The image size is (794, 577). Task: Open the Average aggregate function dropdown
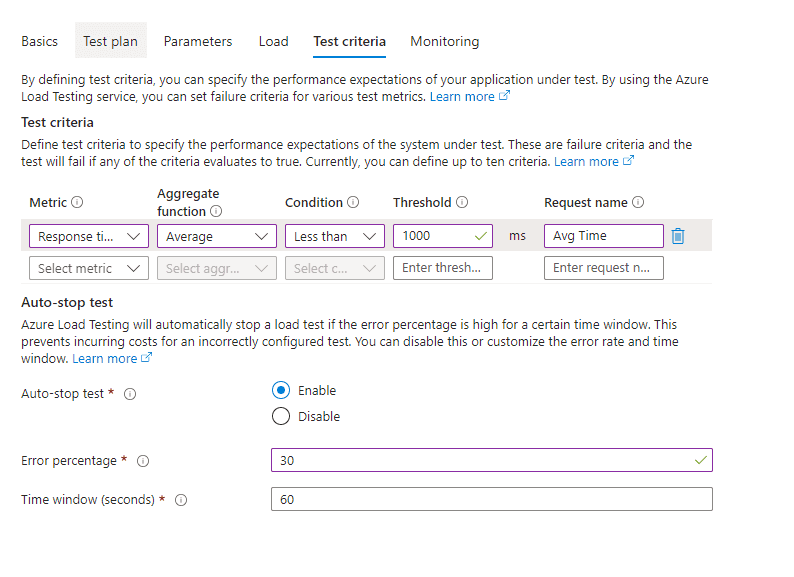tap(217, 236)
